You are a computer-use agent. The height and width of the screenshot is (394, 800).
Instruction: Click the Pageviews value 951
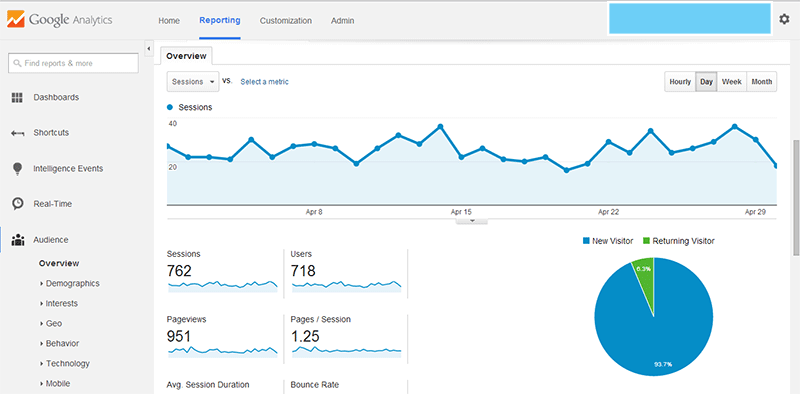(179, 336)
